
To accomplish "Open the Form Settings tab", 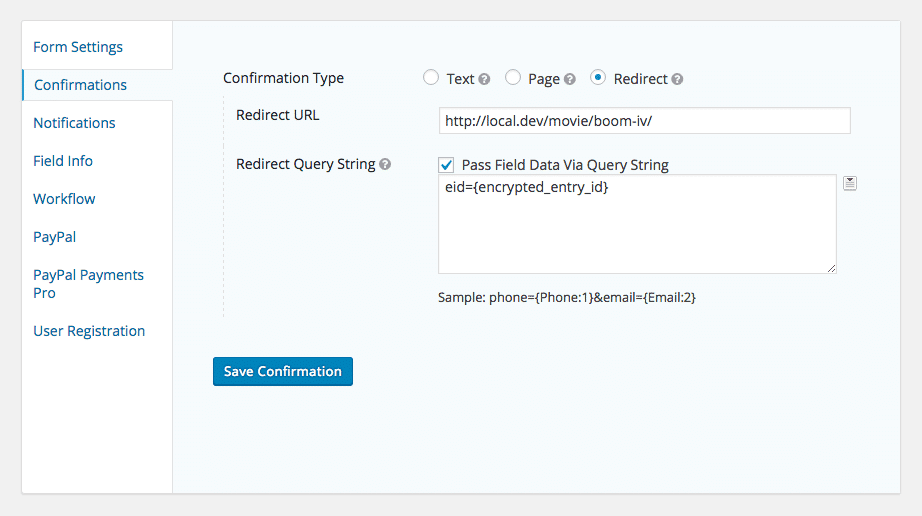I will click(78, 47).
